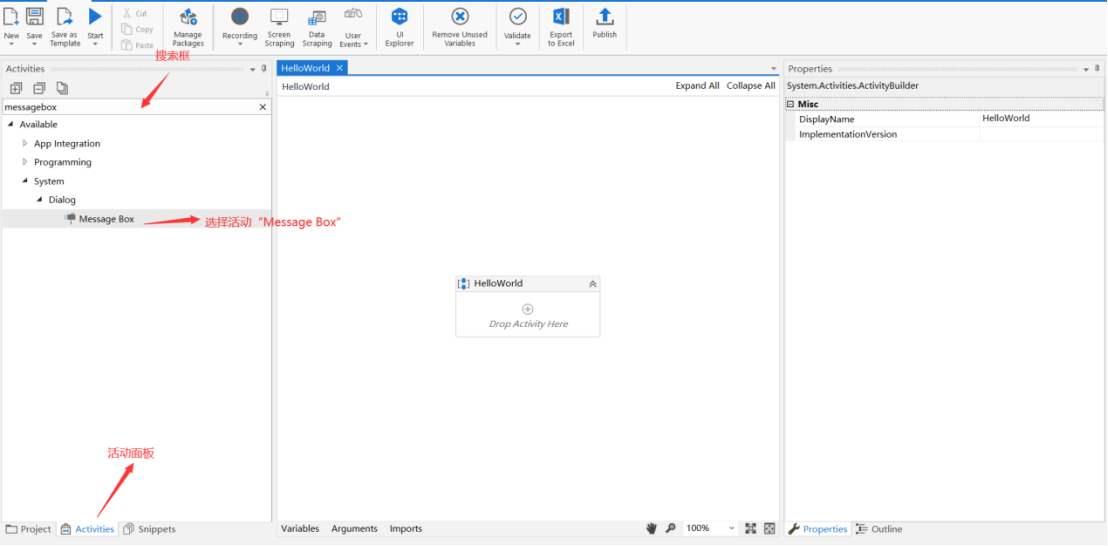
Task: Open UI Explorer
Action: (399, 28)
